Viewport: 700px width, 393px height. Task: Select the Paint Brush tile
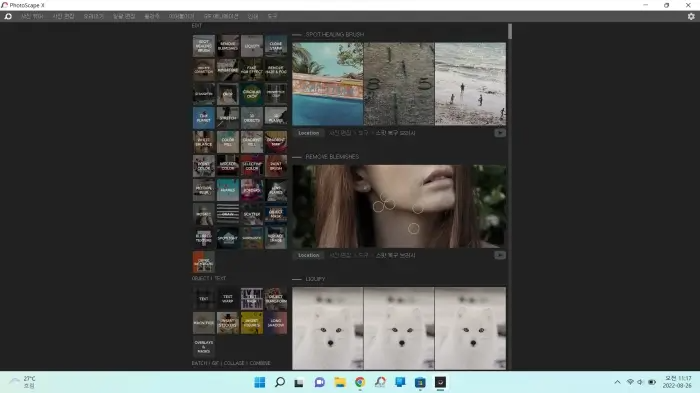click(276, 166)
